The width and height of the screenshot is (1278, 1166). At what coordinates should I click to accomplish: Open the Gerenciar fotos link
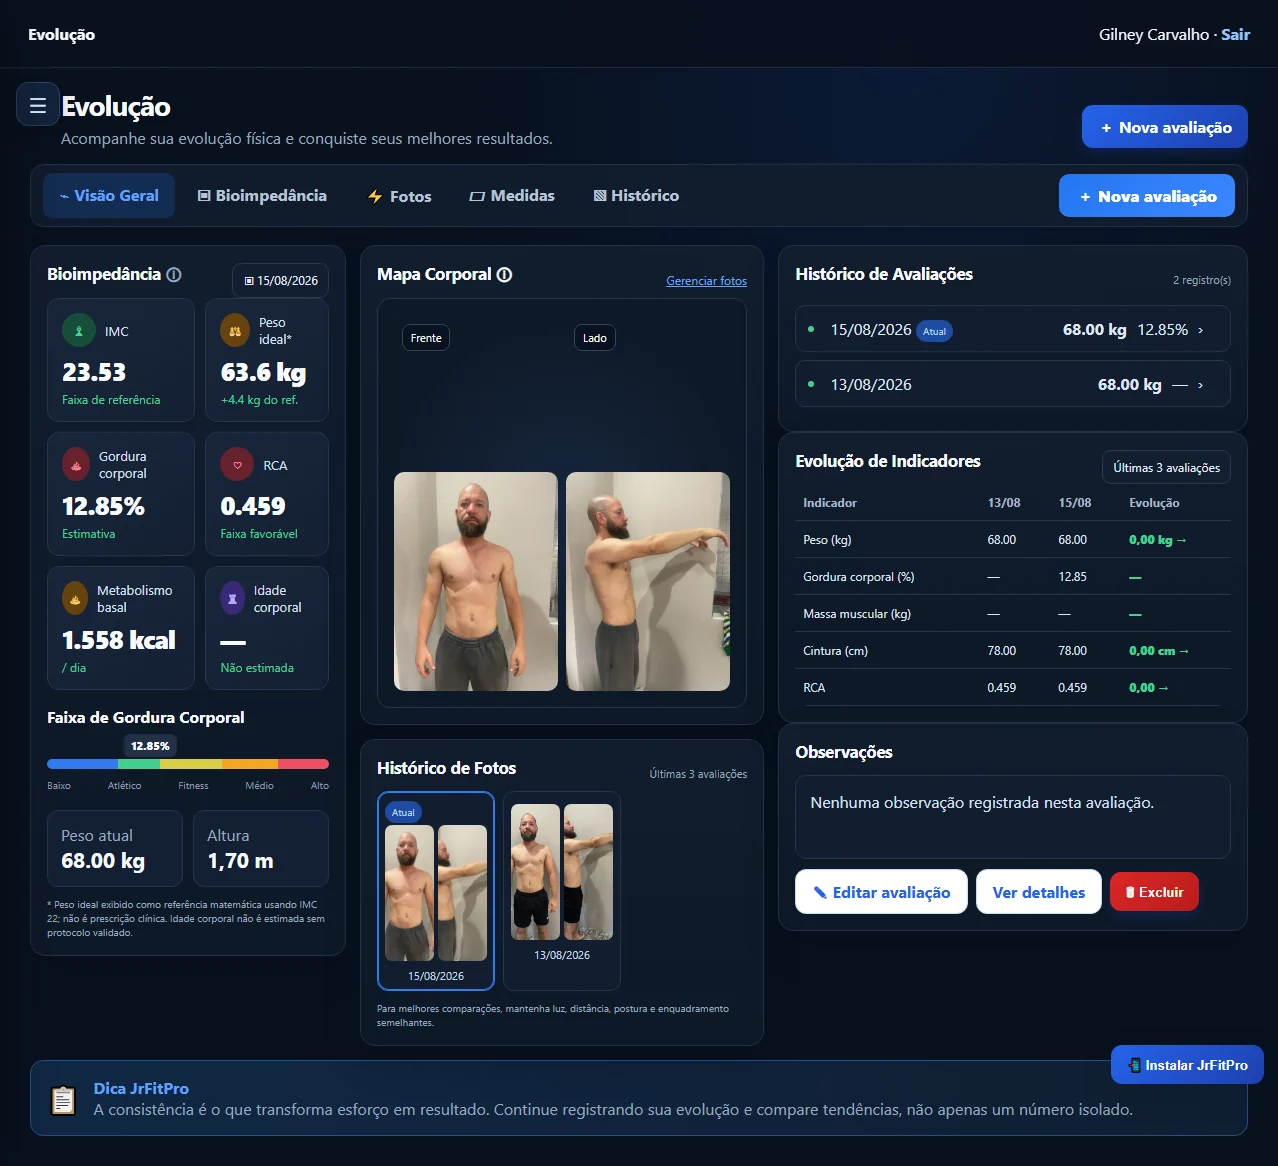707,281
